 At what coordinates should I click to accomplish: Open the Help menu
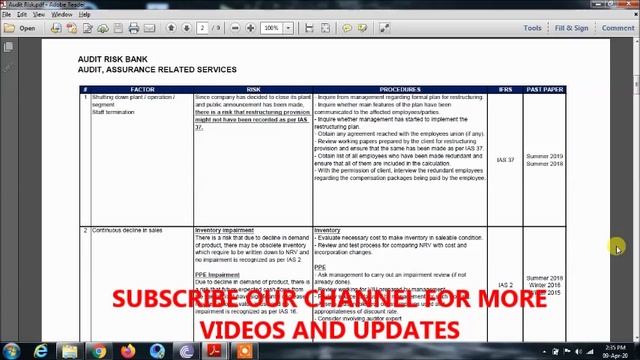84,14
